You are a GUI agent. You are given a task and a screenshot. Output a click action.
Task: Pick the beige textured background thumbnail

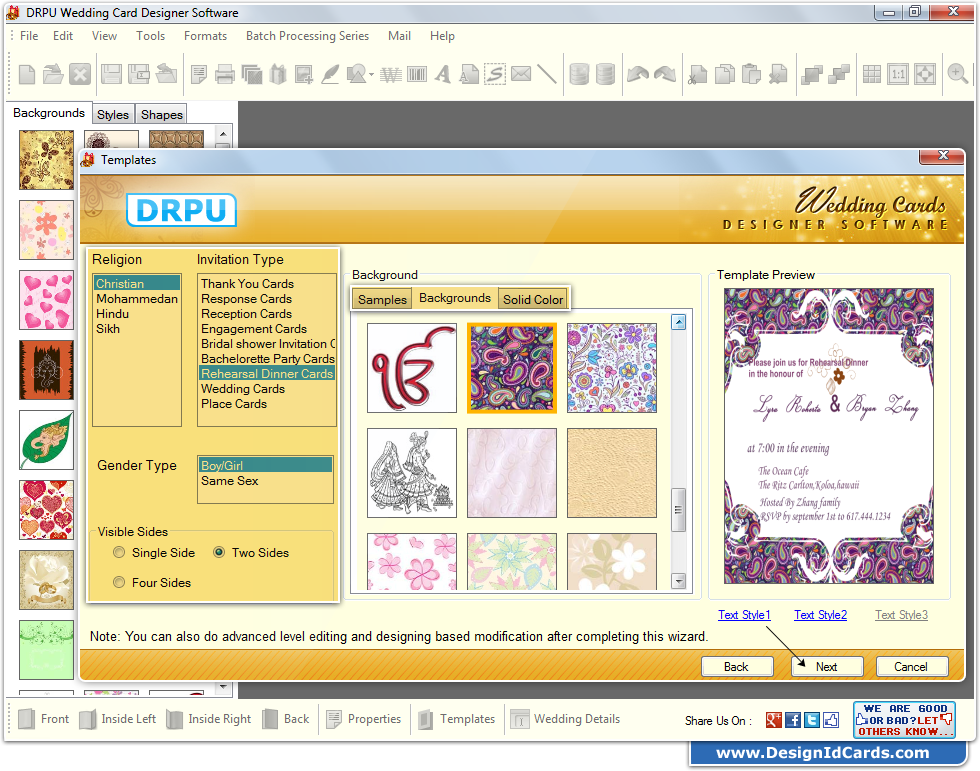[x=612, y=473]
